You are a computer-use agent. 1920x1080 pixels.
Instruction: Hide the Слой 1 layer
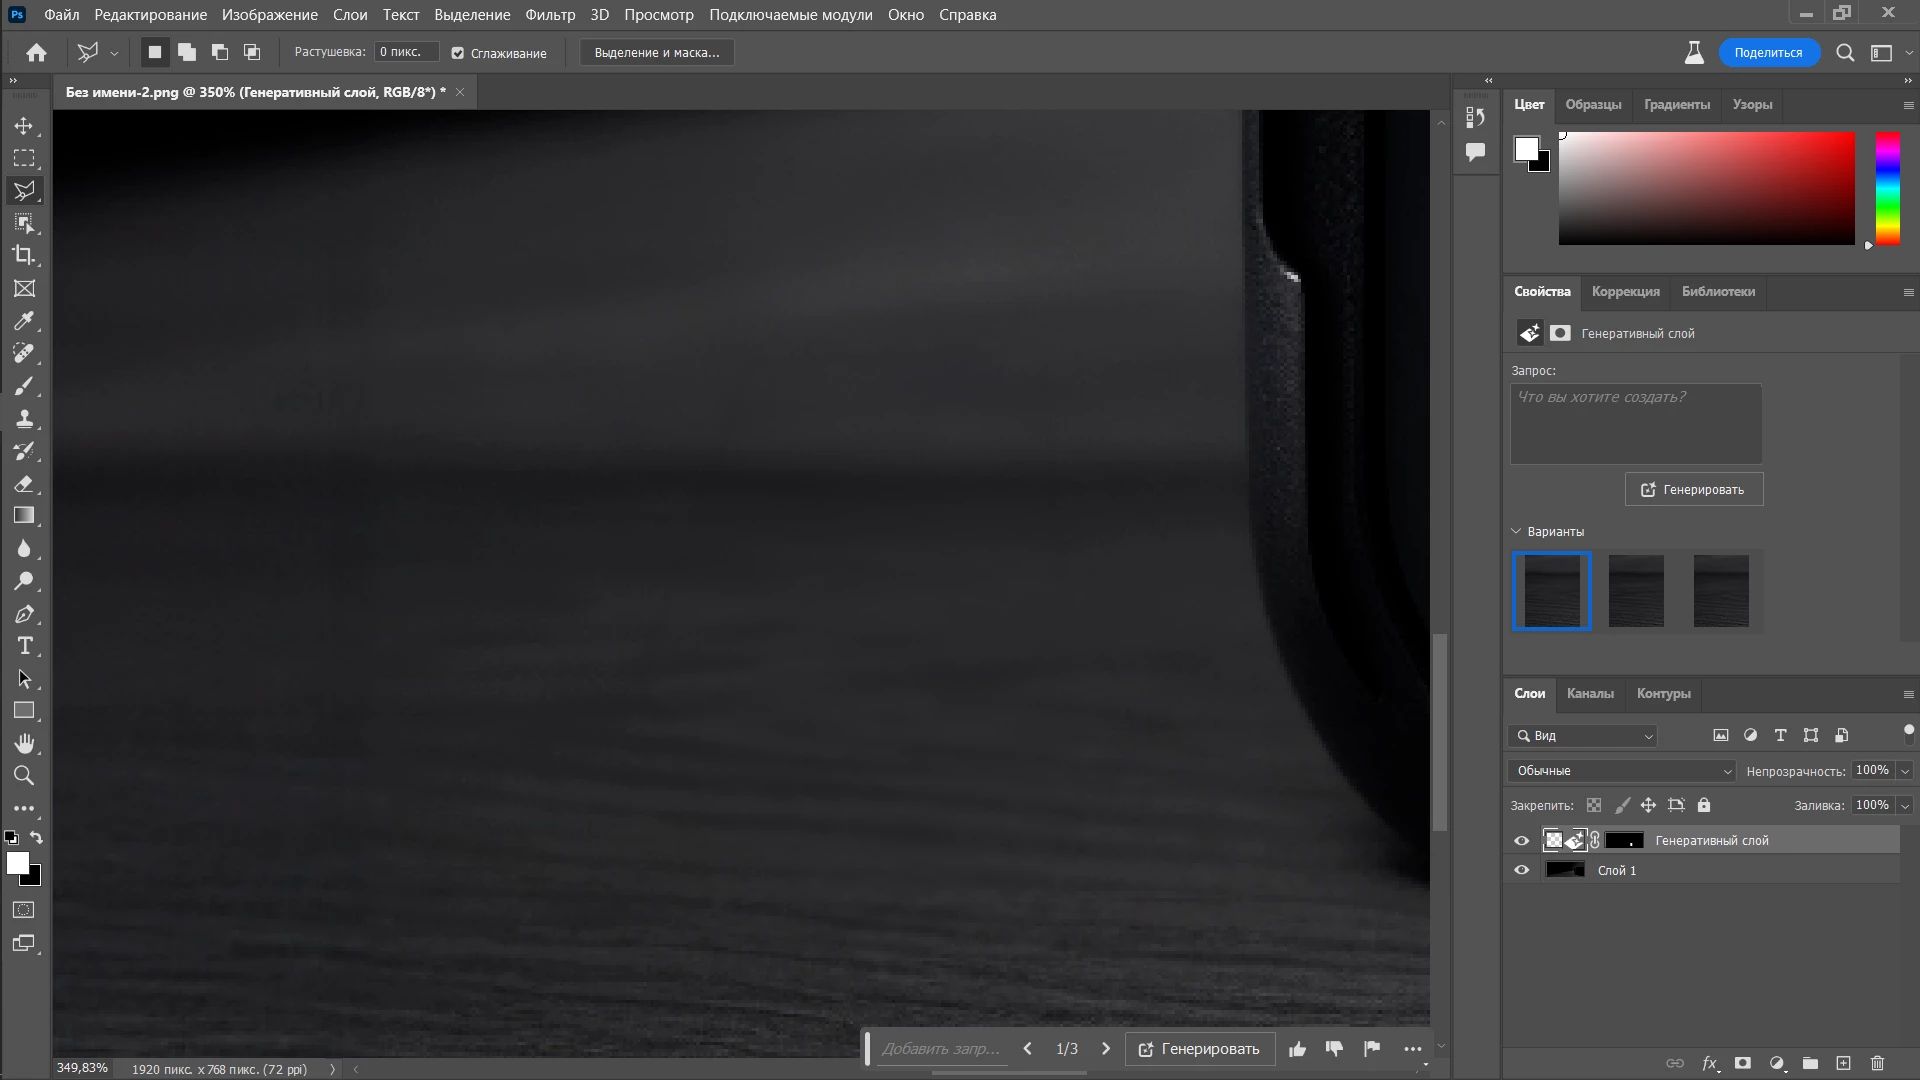tap(1521, 870)
